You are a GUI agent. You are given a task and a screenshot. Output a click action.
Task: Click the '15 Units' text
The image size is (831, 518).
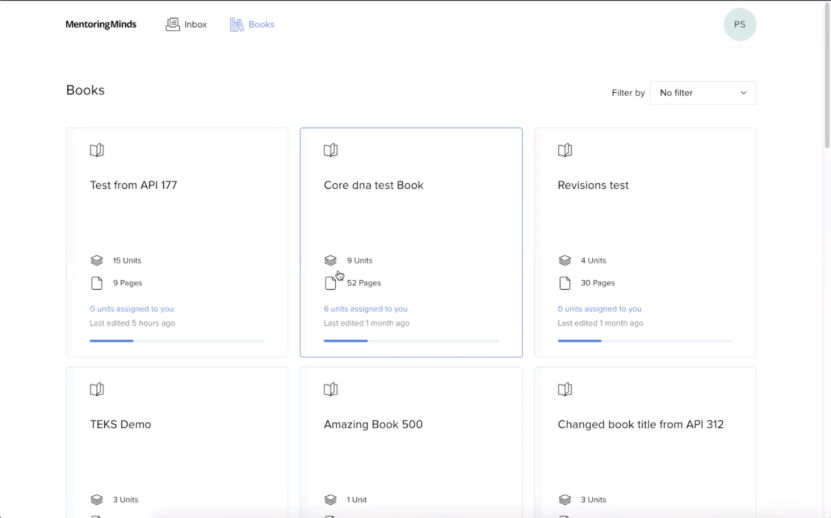click(x=127, y=260)
